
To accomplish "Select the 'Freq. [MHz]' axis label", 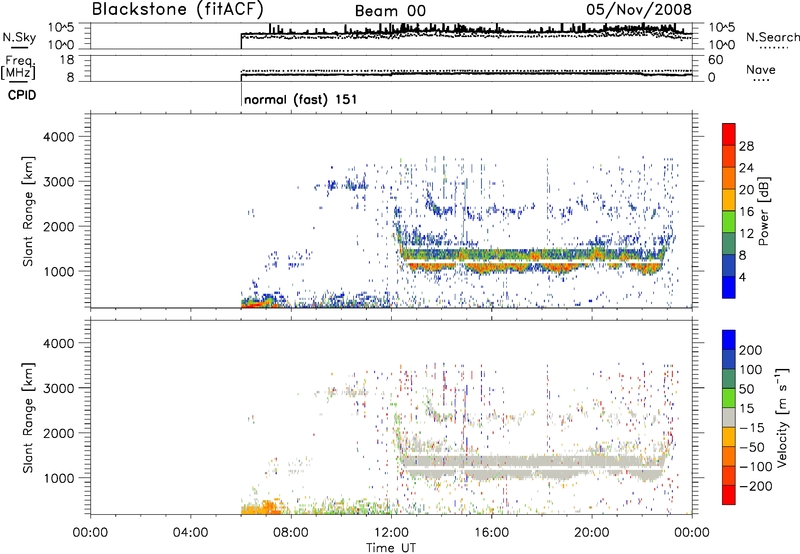I will (18, 68).
